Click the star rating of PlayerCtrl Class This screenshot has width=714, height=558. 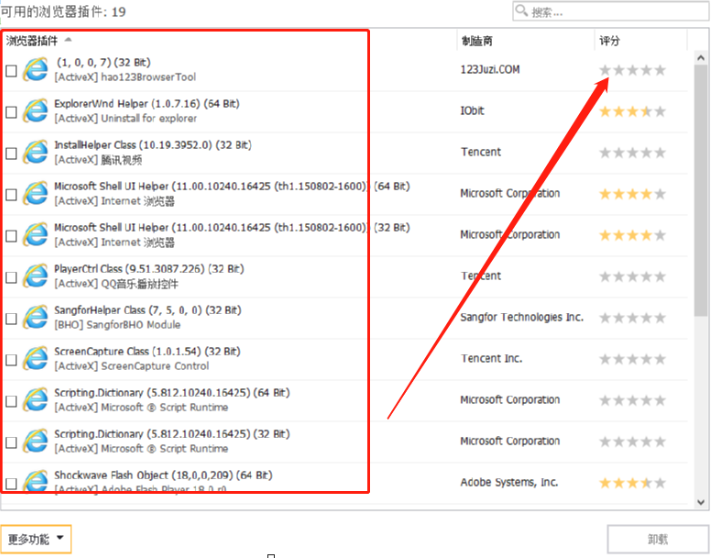click(x=632, y=276)
